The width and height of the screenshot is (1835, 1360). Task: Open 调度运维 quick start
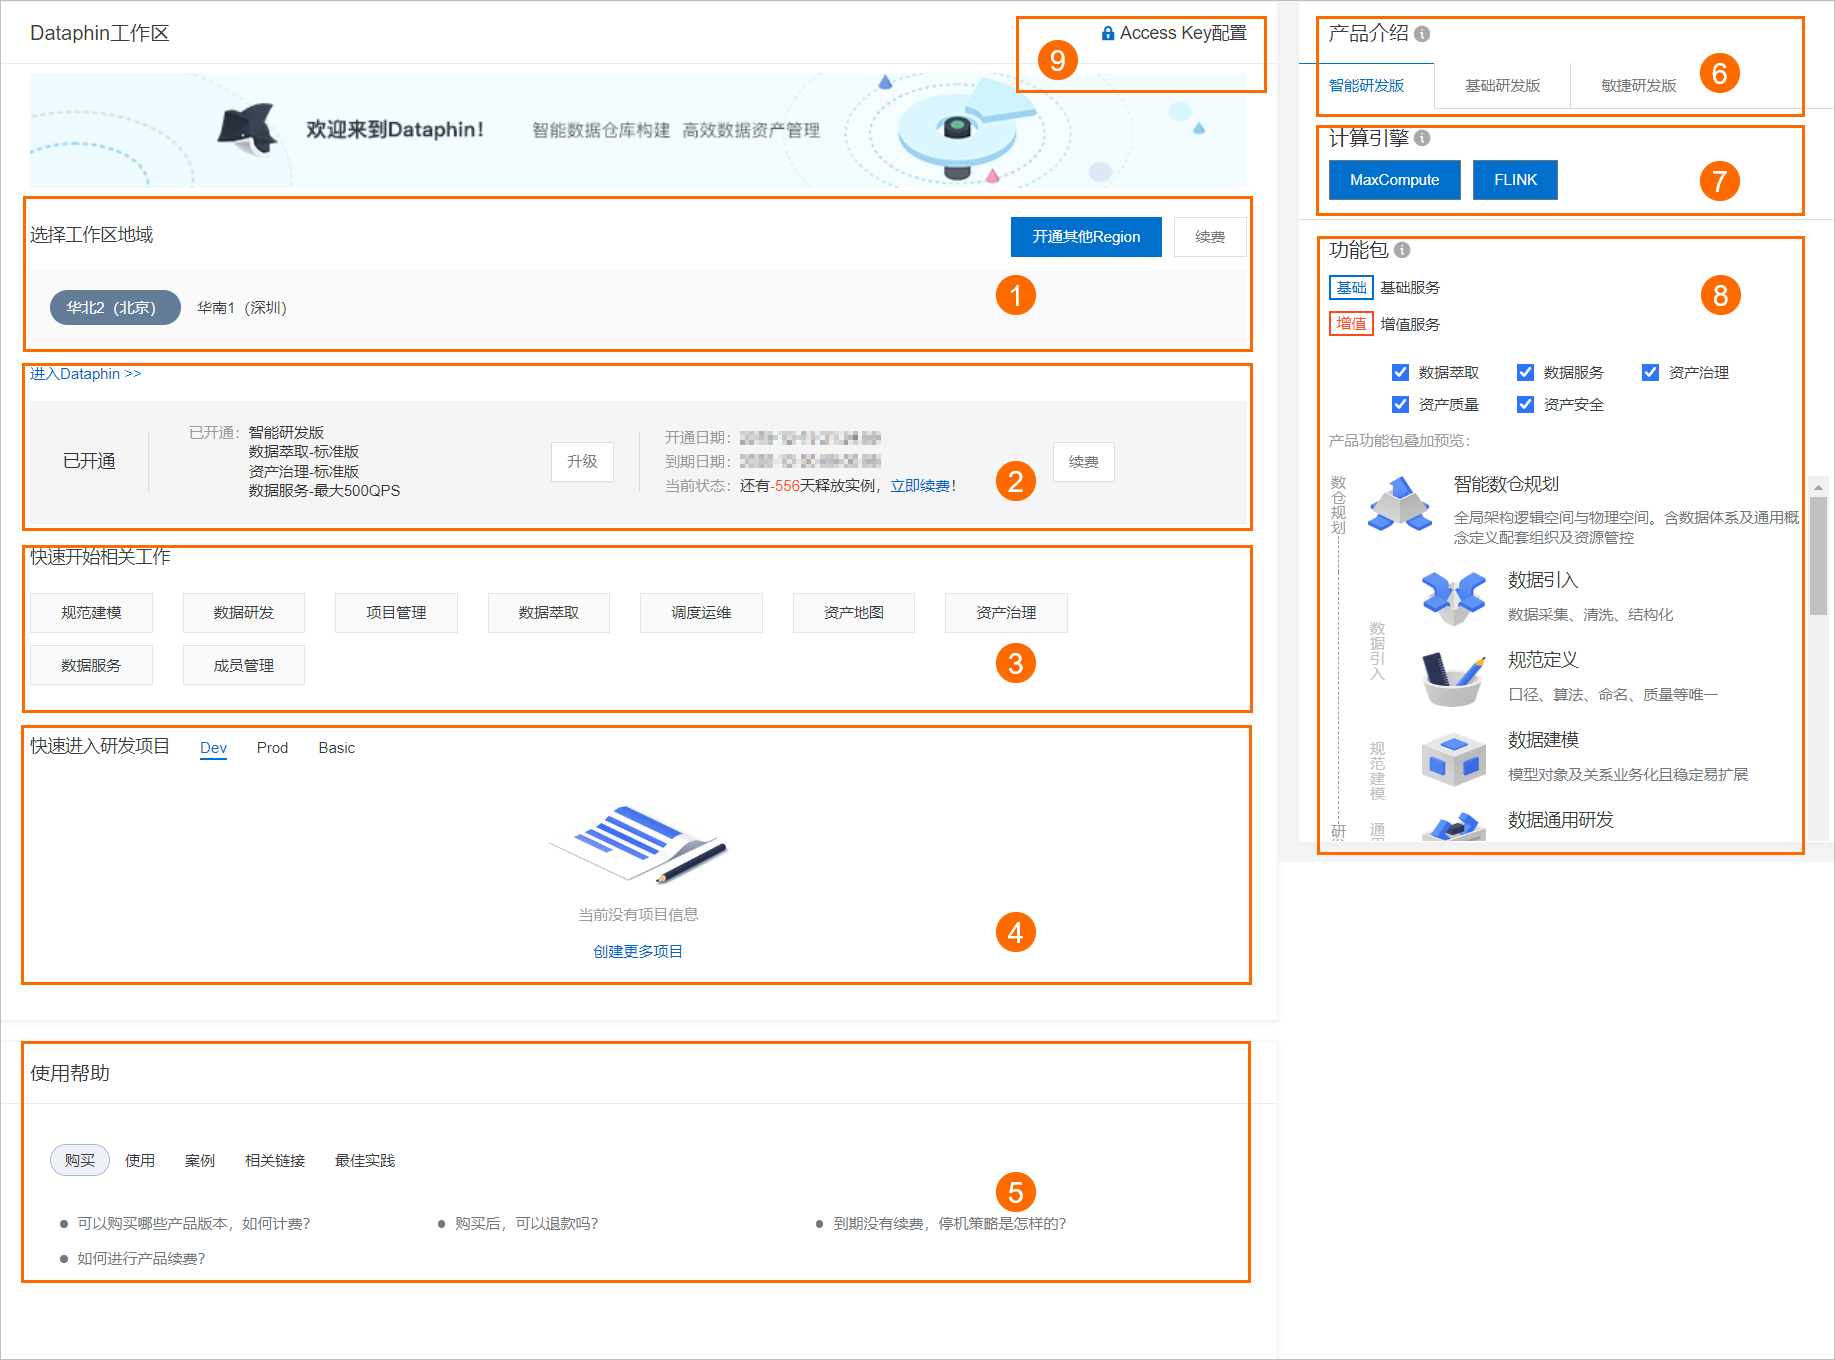point(701,613)
